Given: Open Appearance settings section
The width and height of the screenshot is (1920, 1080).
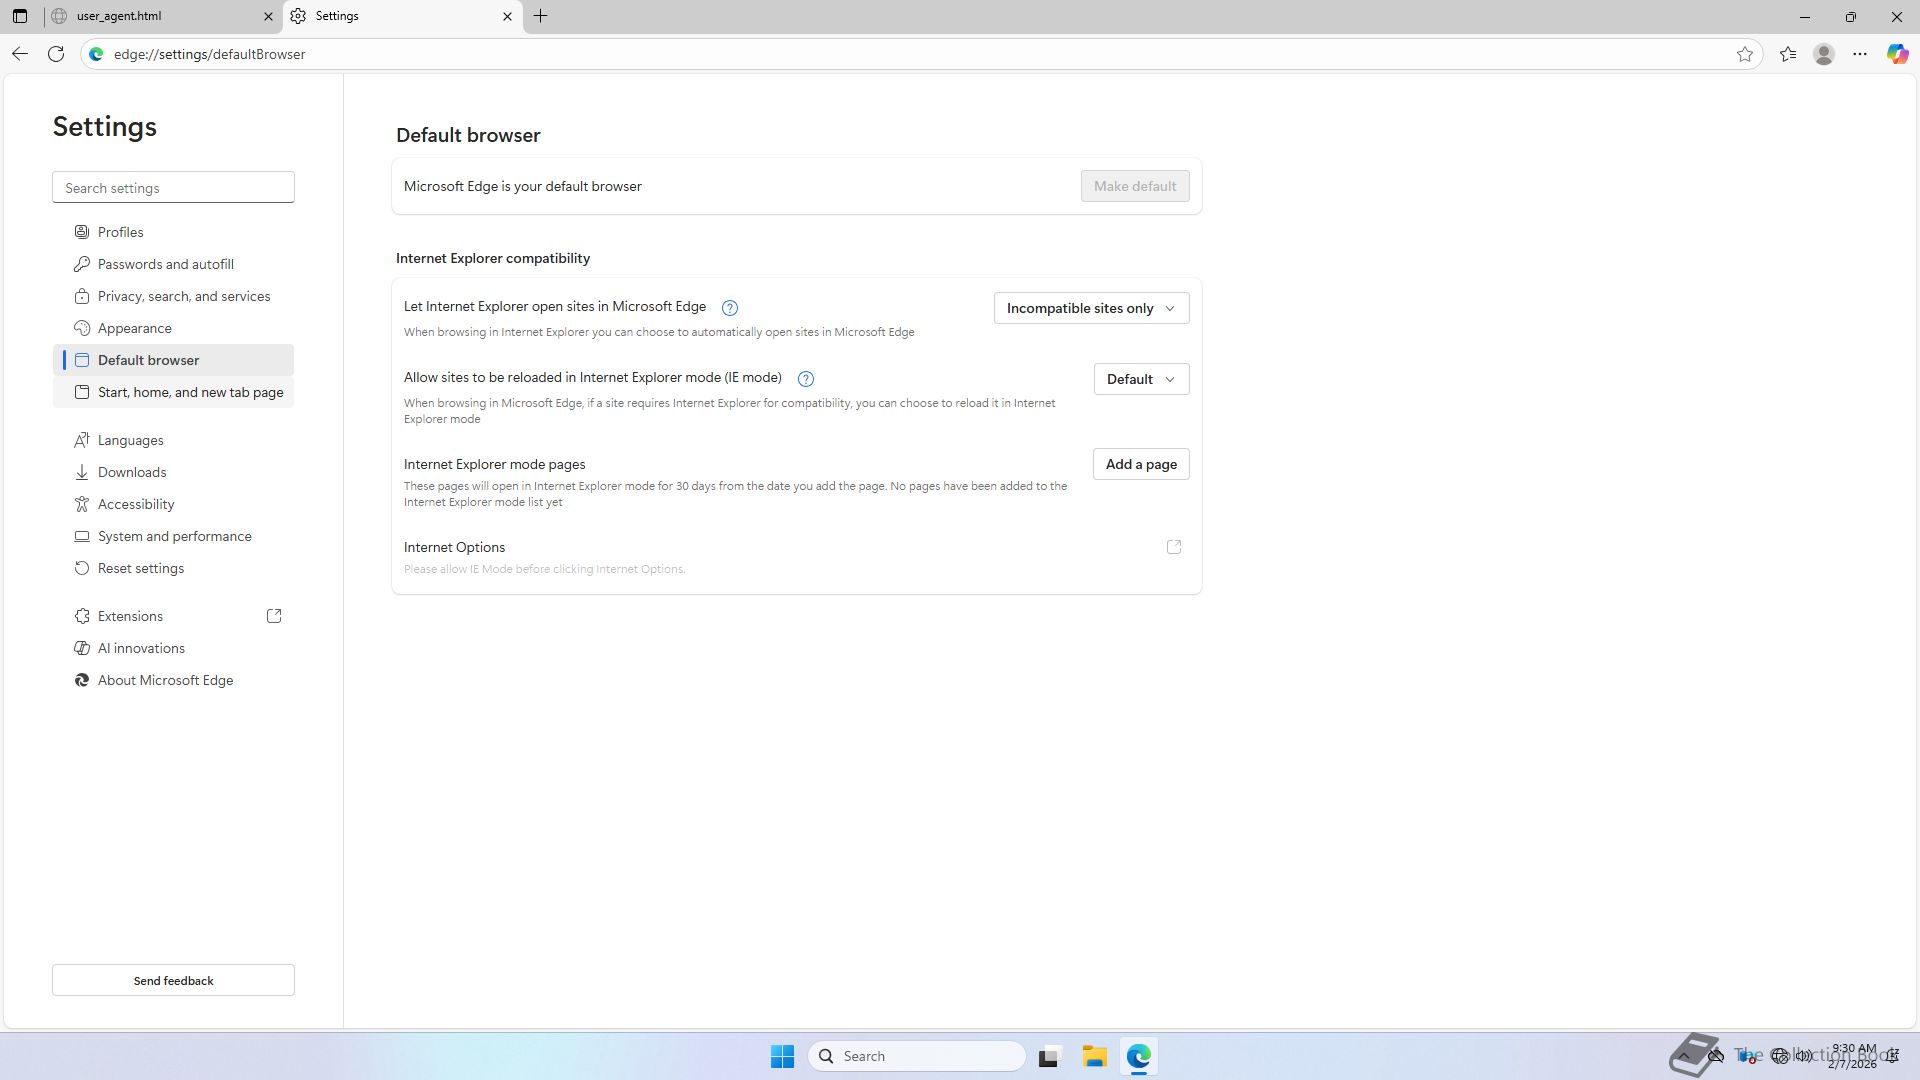Looking at the screenshot, I should coord(135,328).
